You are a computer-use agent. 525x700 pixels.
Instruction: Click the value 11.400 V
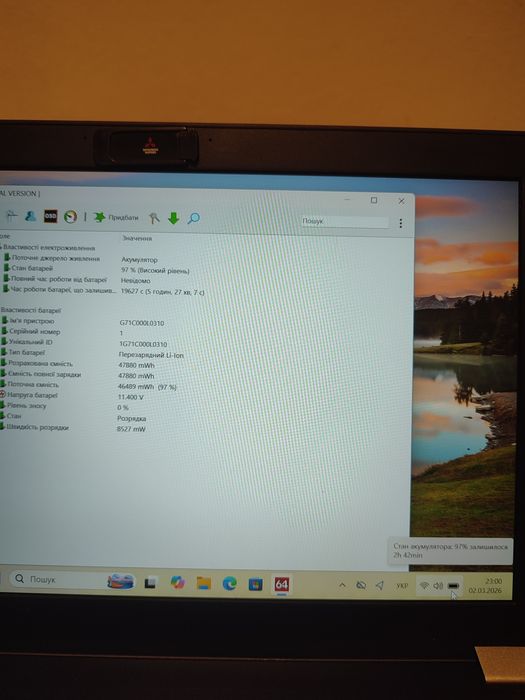point(130,397)
